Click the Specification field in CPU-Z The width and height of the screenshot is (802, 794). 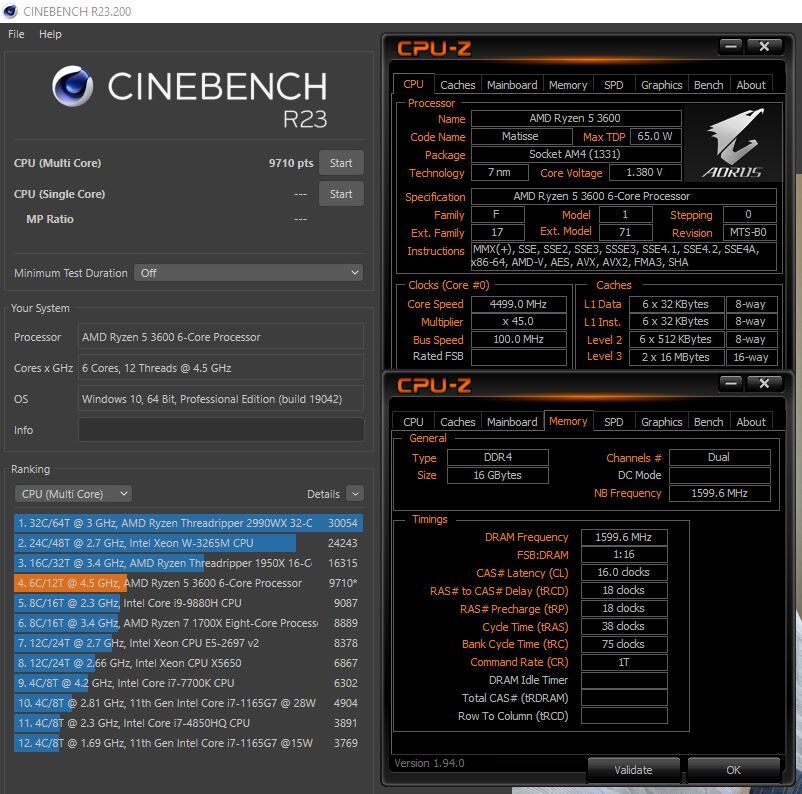(x=623, y=196)
